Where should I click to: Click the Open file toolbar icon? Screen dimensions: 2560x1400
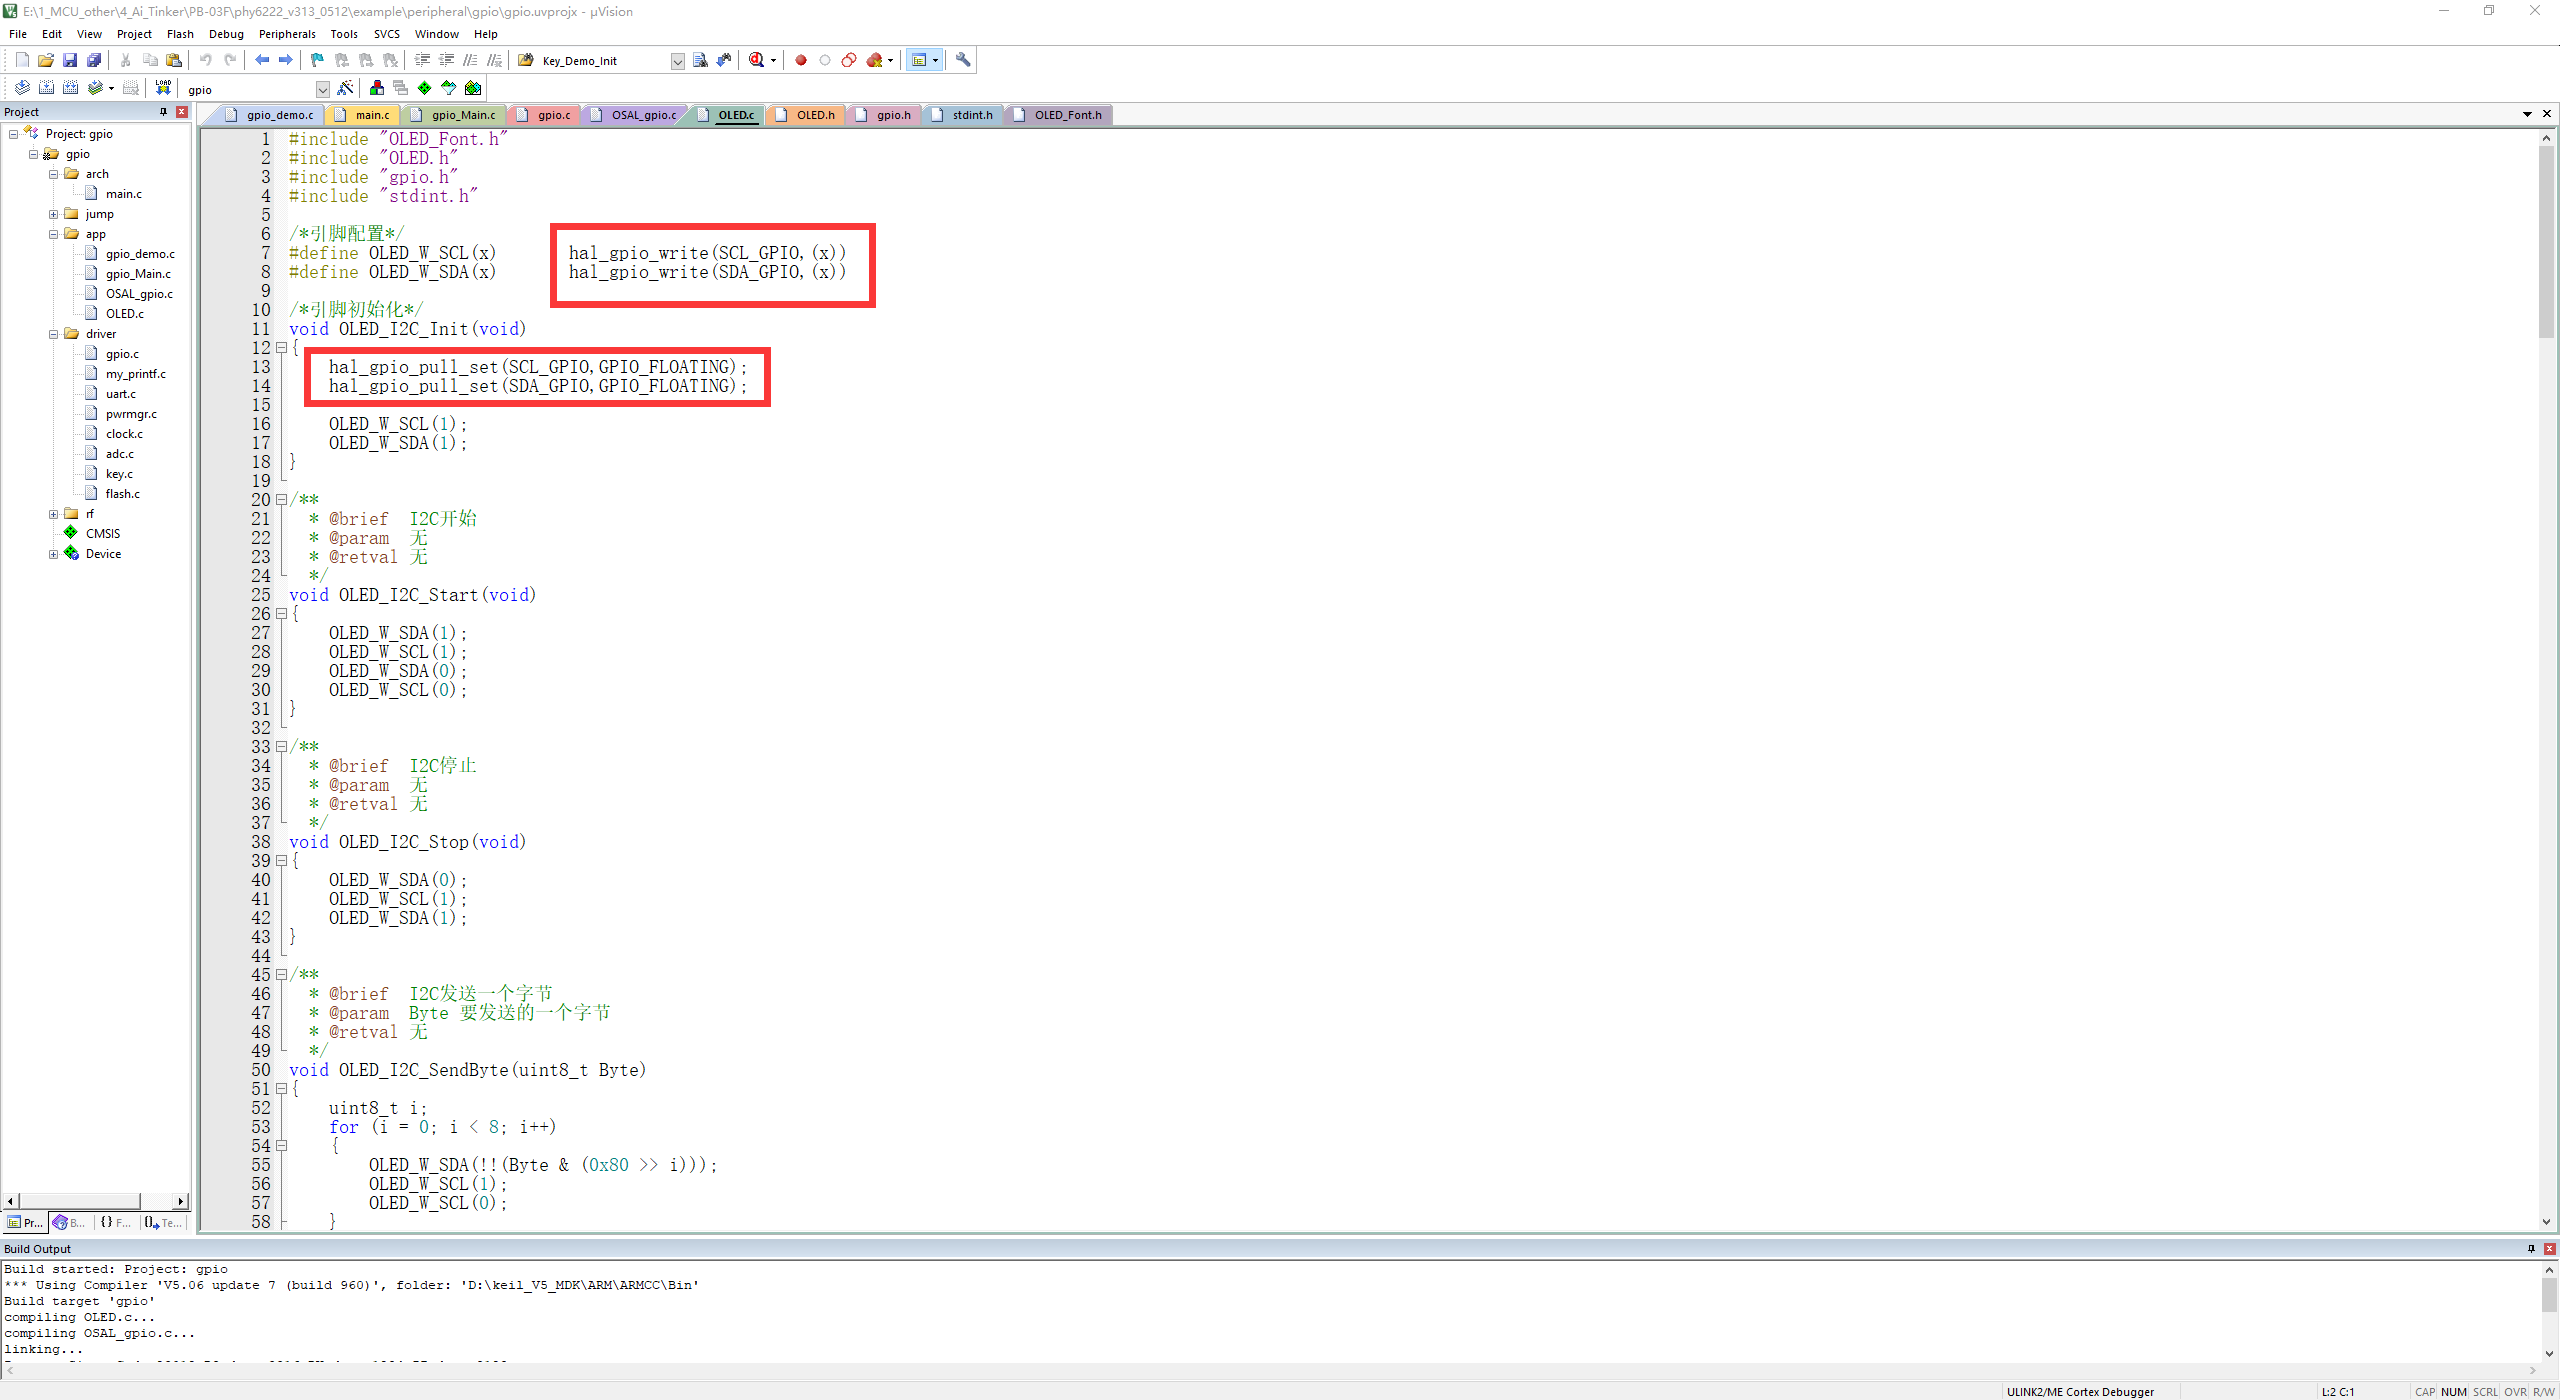pyautogui.click(x=46, y=60)
